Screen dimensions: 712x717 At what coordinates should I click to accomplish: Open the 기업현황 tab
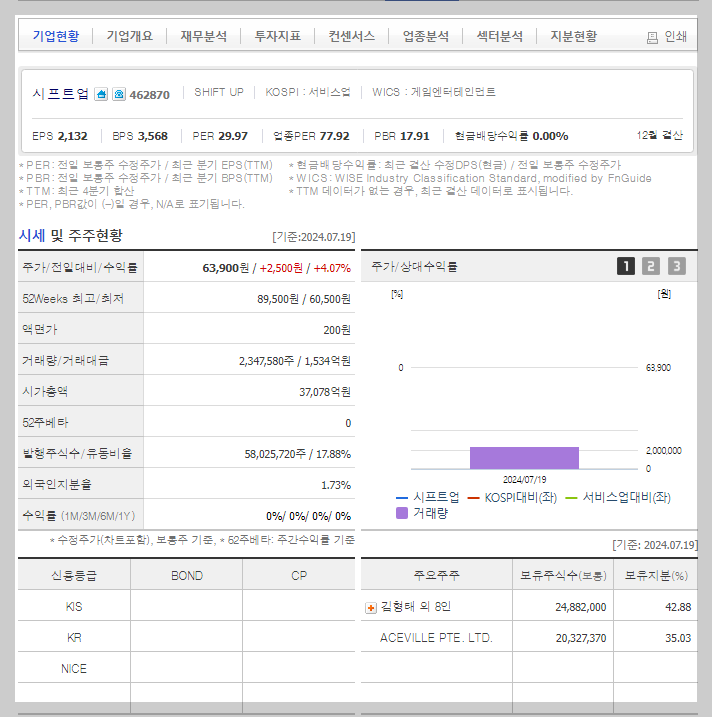pos(56,36)
